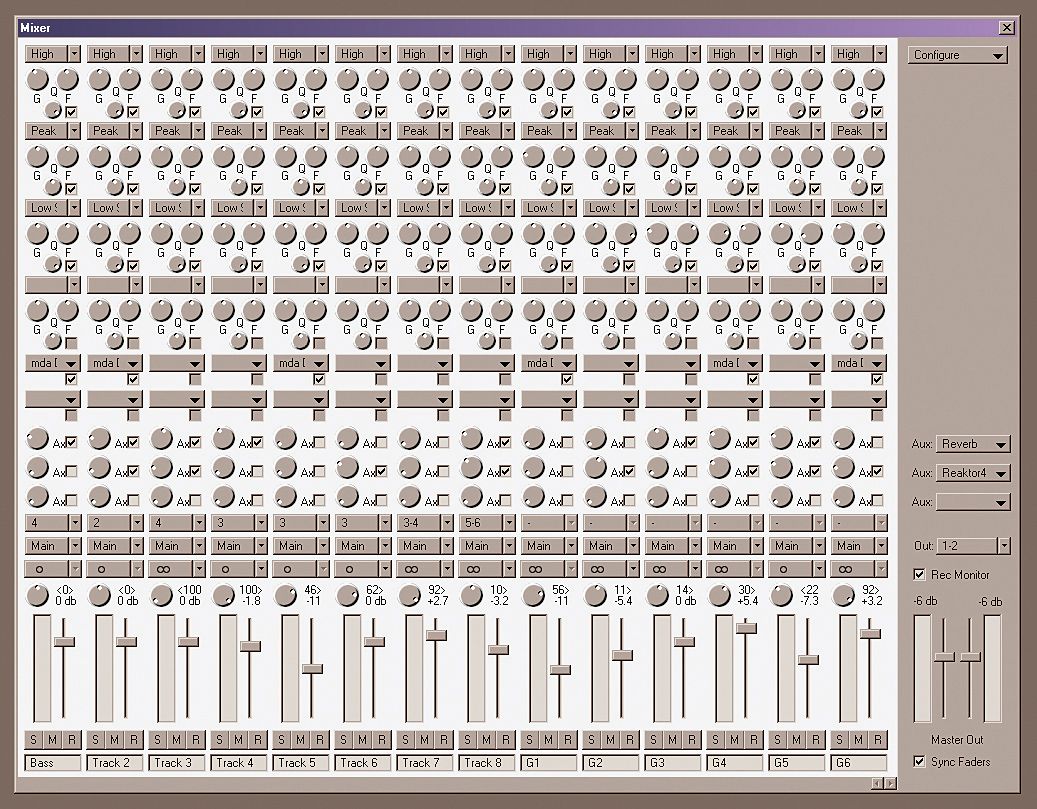Click the pan knob on Track 7

pos(409,595)
